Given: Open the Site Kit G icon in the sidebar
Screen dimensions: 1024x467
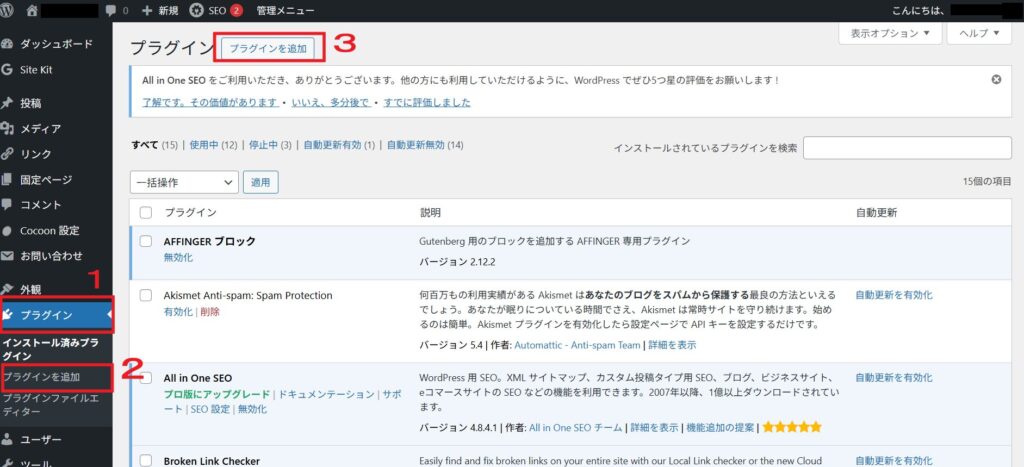Looking at the screenshot, I should 7,69.
